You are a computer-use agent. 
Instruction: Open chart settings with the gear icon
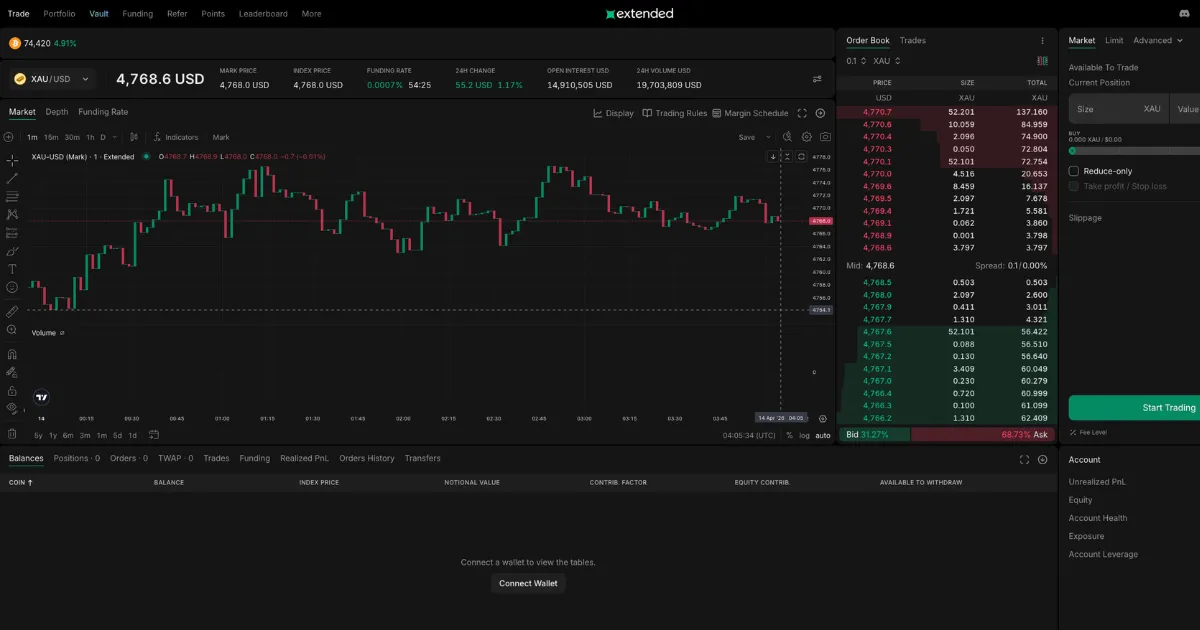806,137
